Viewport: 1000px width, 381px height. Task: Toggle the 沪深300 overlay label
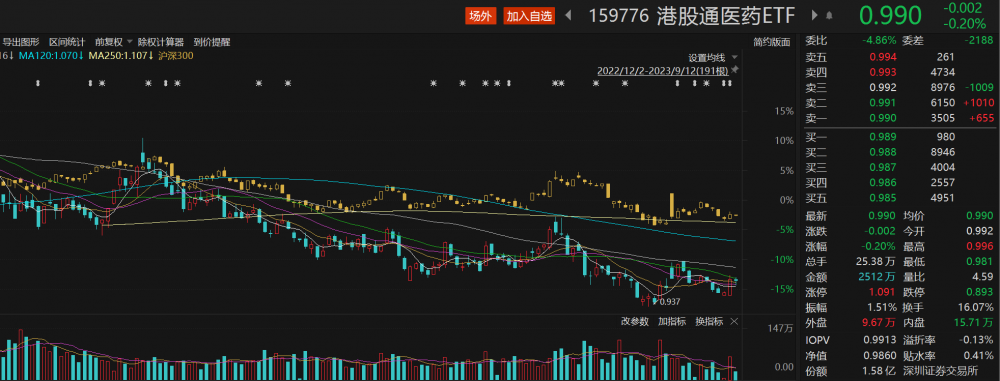(x=176, y=56)
